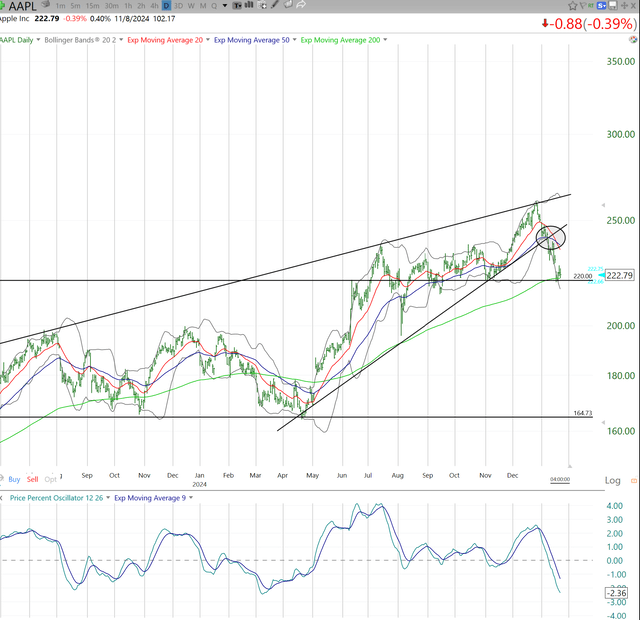The image size is (640, 620).
Task: Select the 1h time frame
Action: click(x=128, y=6)
